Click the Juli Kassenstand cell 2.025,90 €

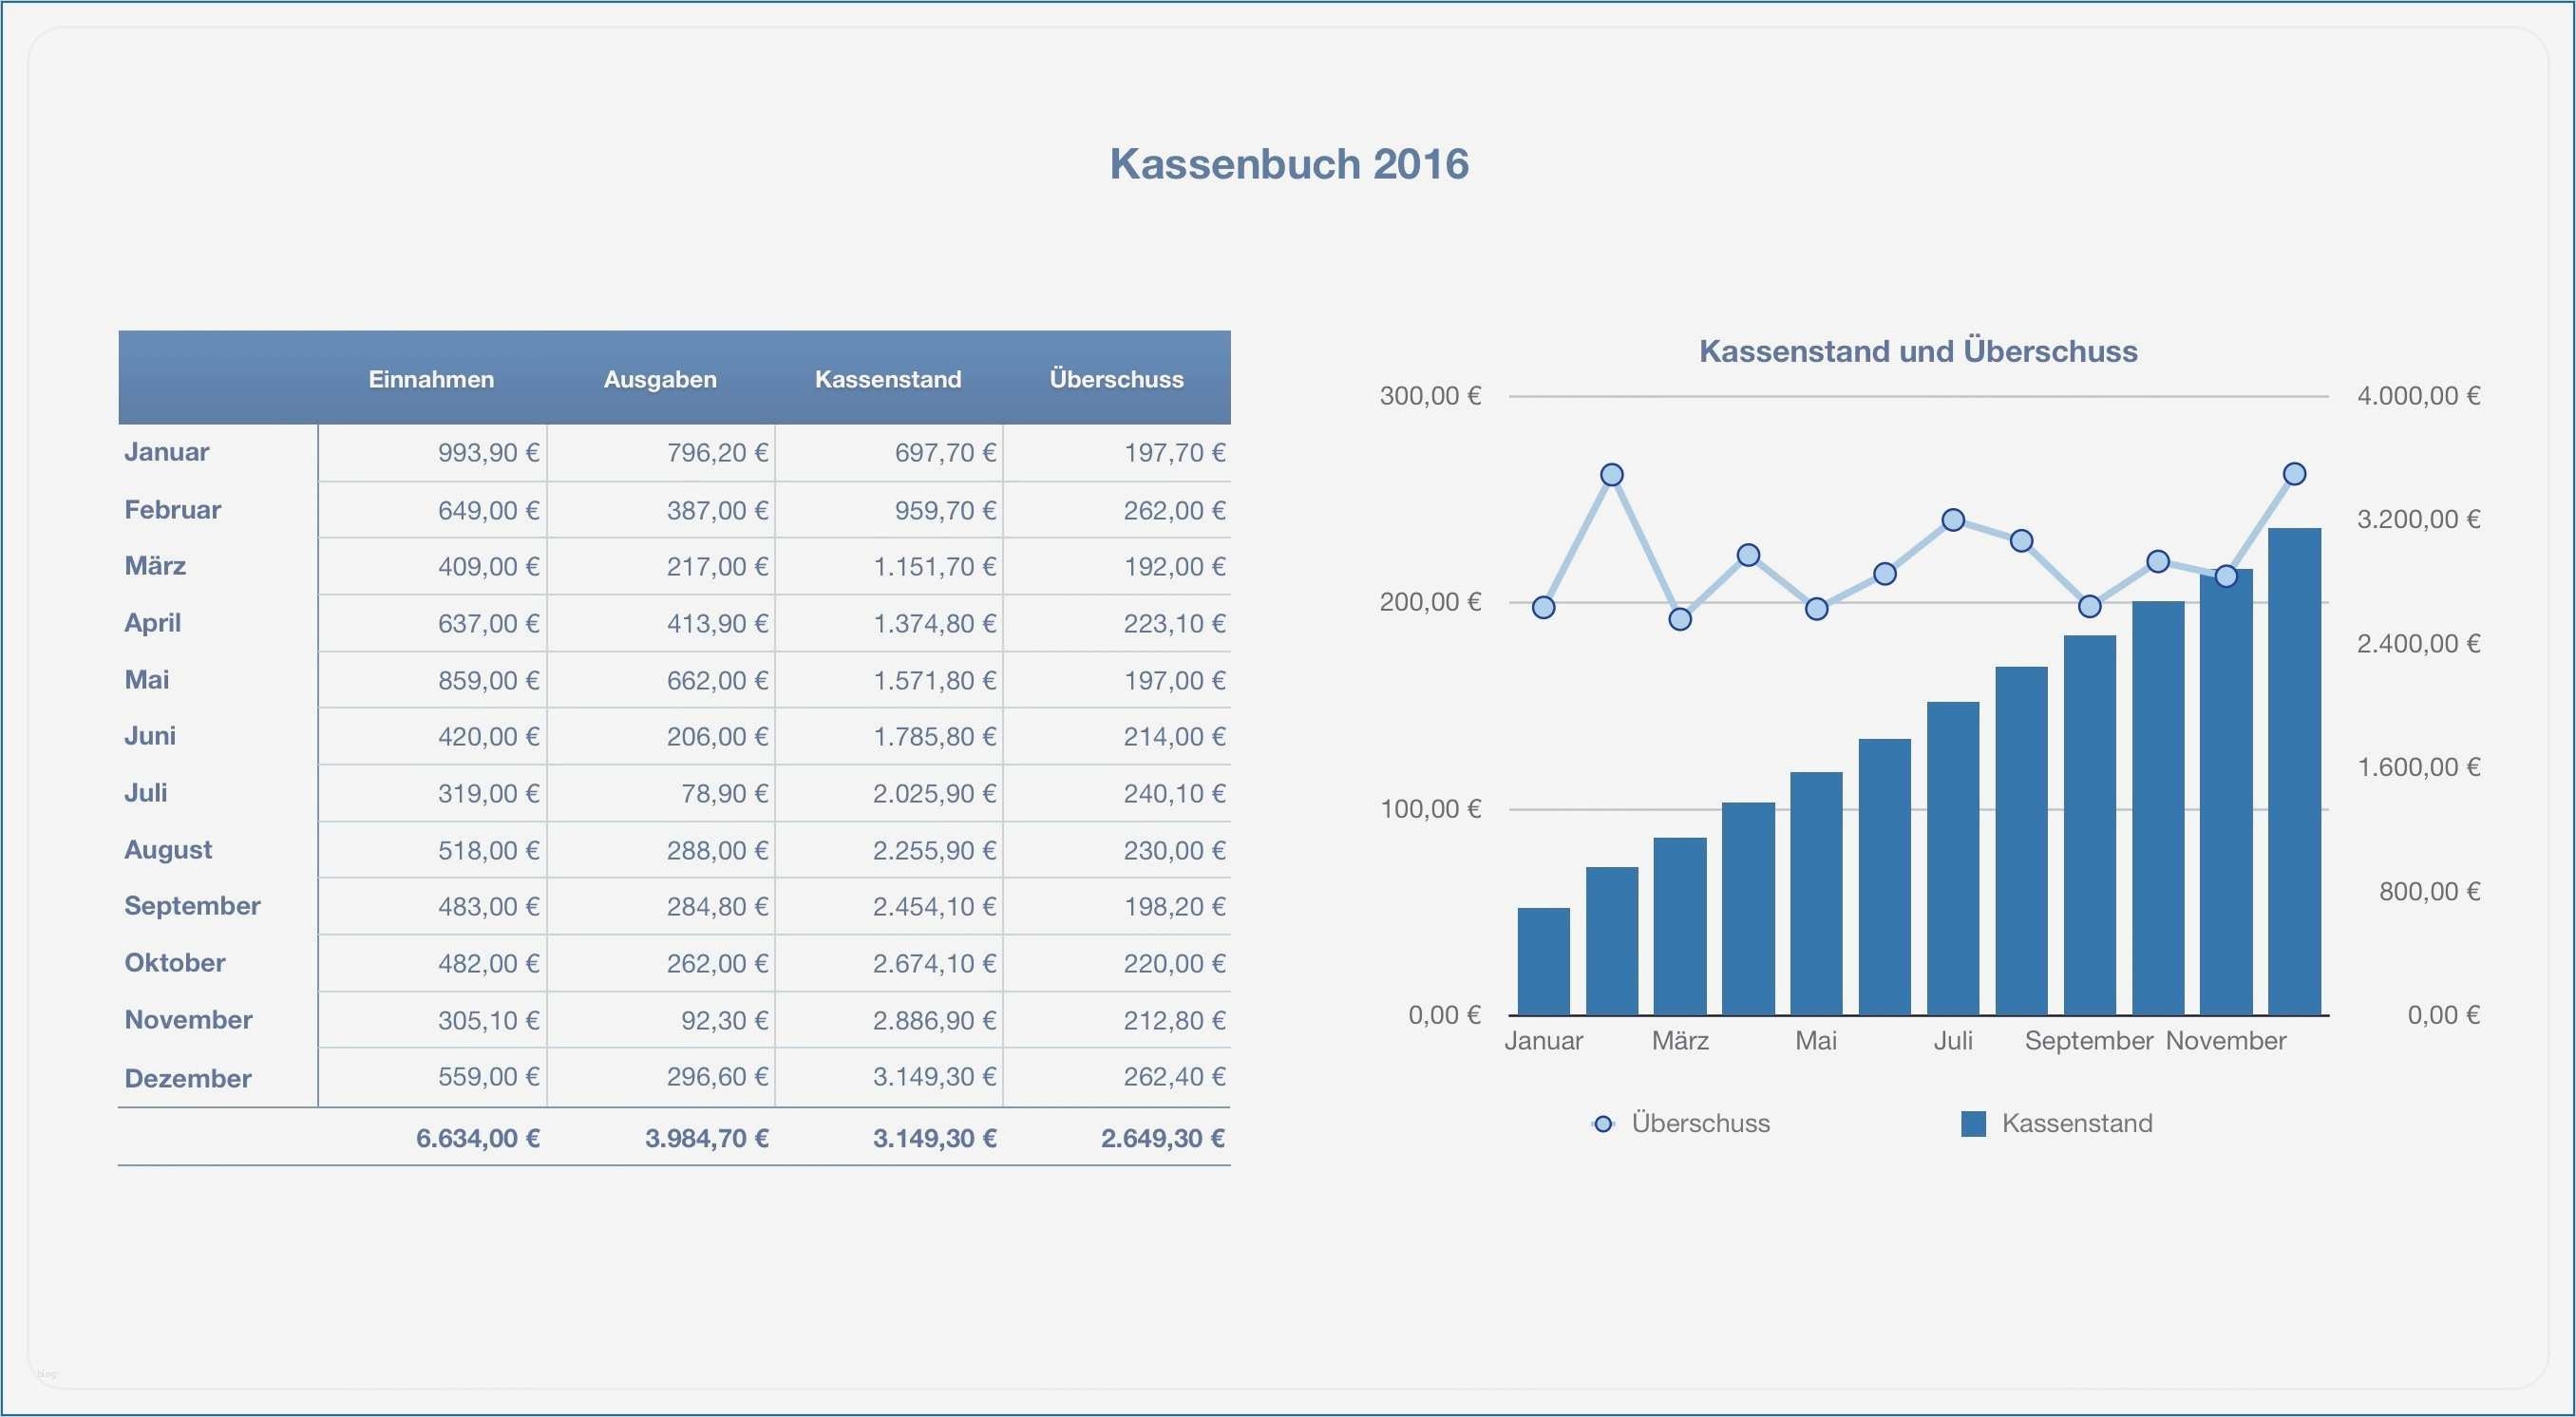[934, 794]
